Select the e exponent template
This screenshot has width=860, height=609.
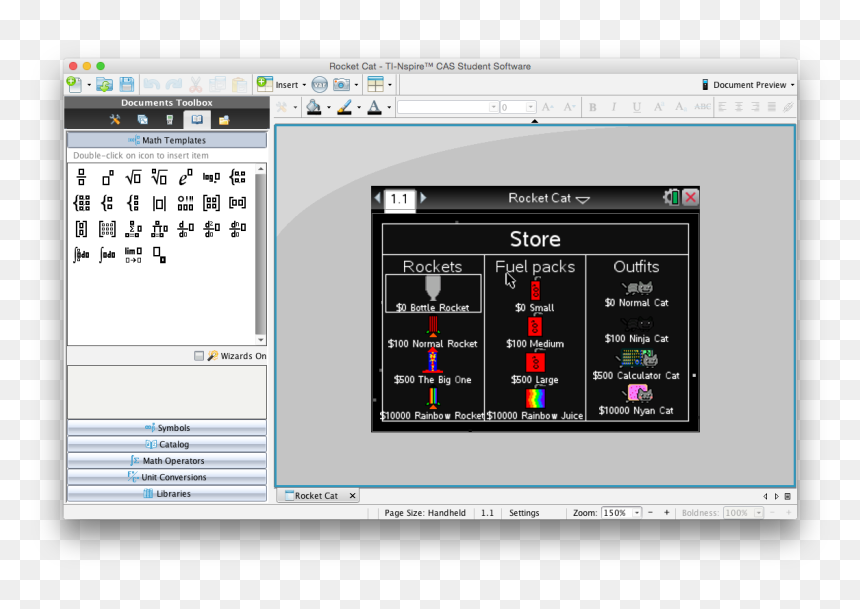pos(185,177)
